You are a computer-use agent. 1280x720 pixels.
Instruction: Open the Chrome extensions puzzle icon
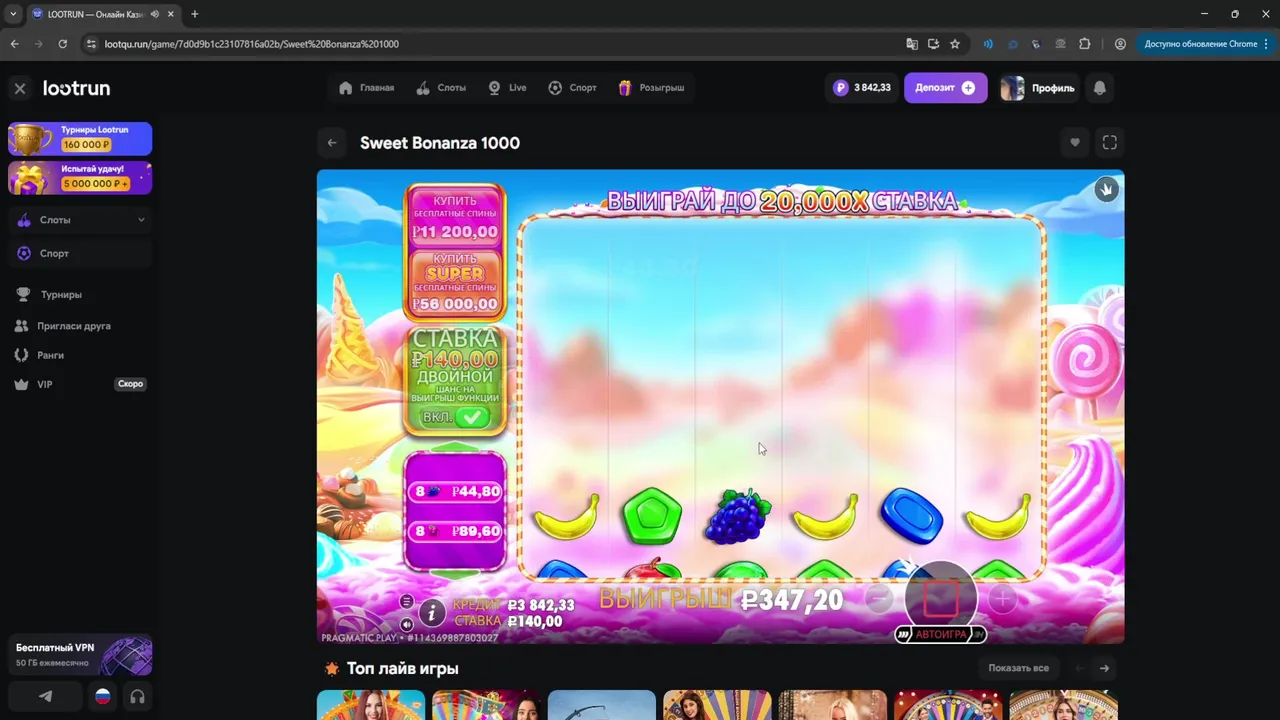1085,44
